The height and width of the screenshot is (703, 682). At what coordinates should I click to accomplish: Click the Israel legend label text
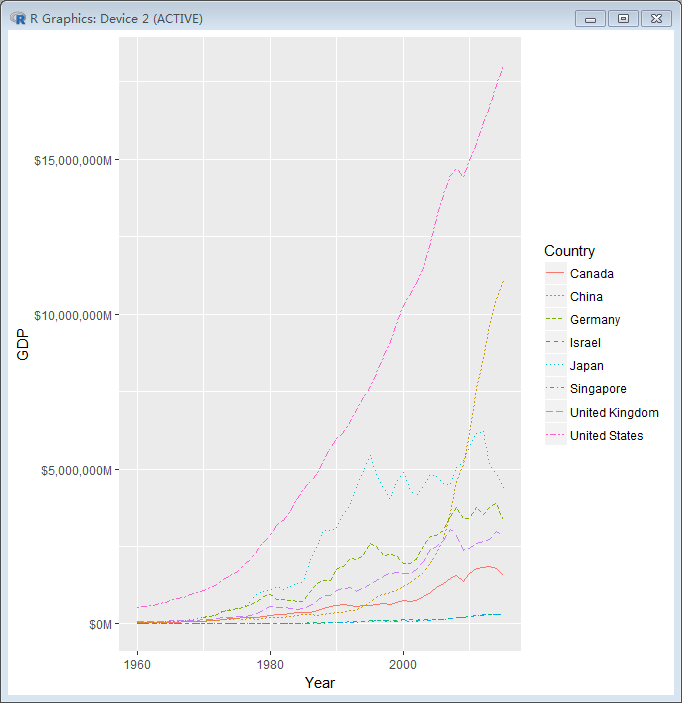pyautogui.click(x=585, y=343)
